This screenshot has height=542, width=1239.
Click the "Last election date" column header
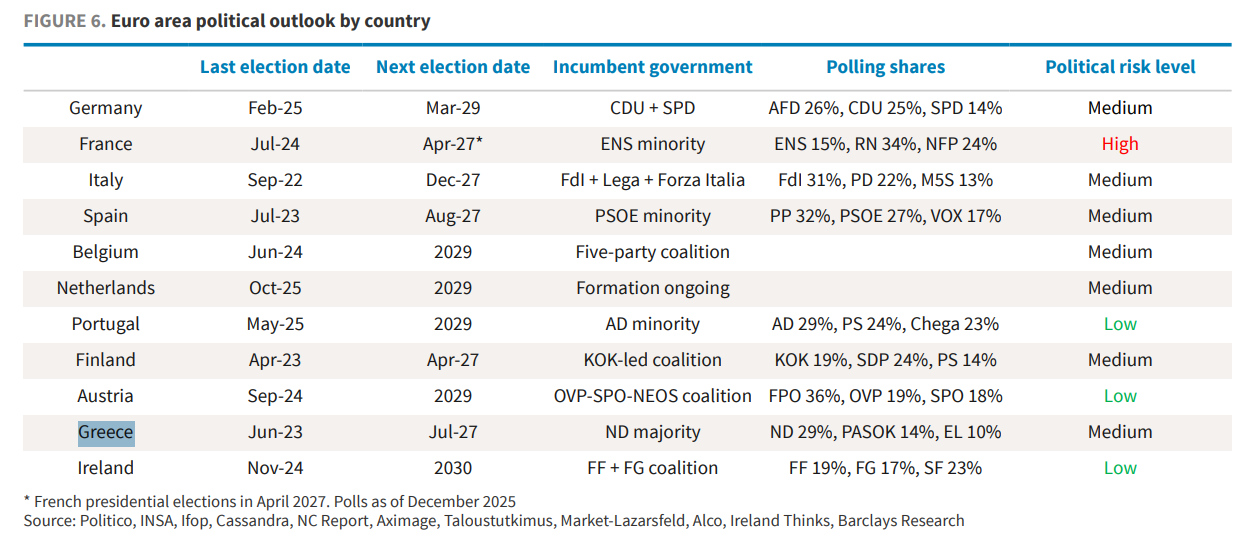click(x=275, y=67)
